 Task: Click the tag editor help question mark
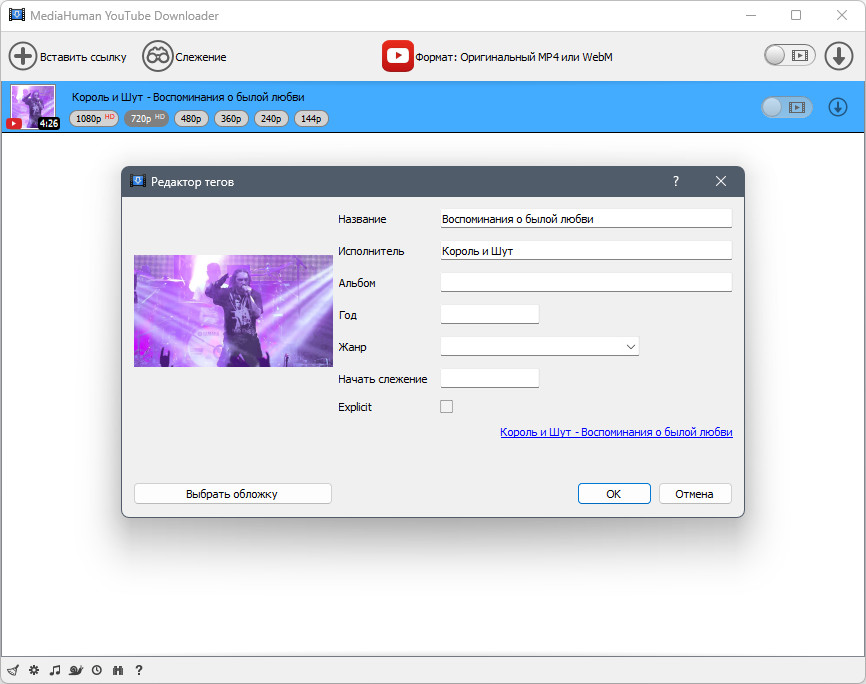point(675,181)
